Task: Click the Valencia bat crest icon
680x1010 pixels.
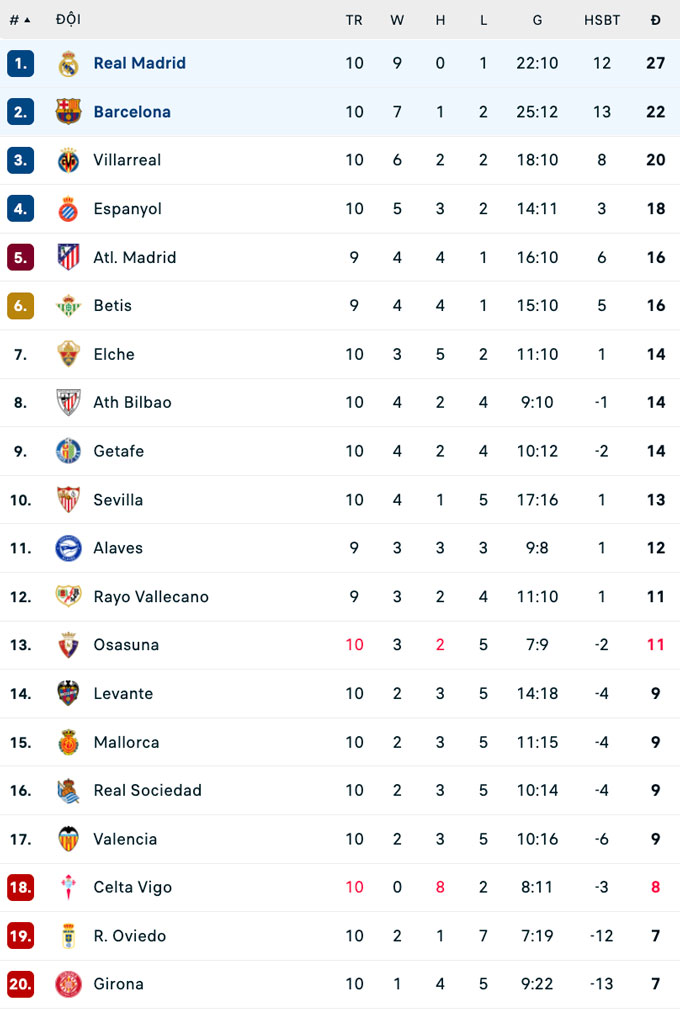Action: (x=68, y=839)
